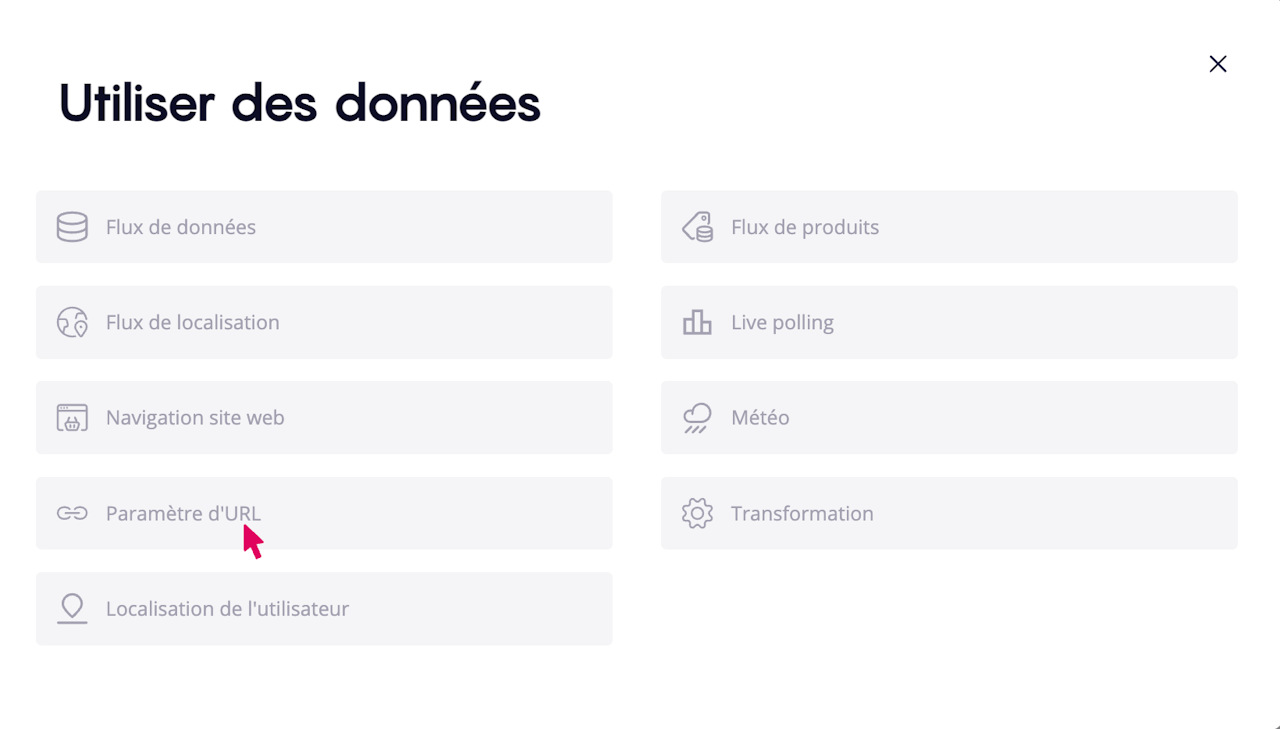Screen dimensions: 1280x729
Task: Select the Flux de produits option
Action: point(949,227)
